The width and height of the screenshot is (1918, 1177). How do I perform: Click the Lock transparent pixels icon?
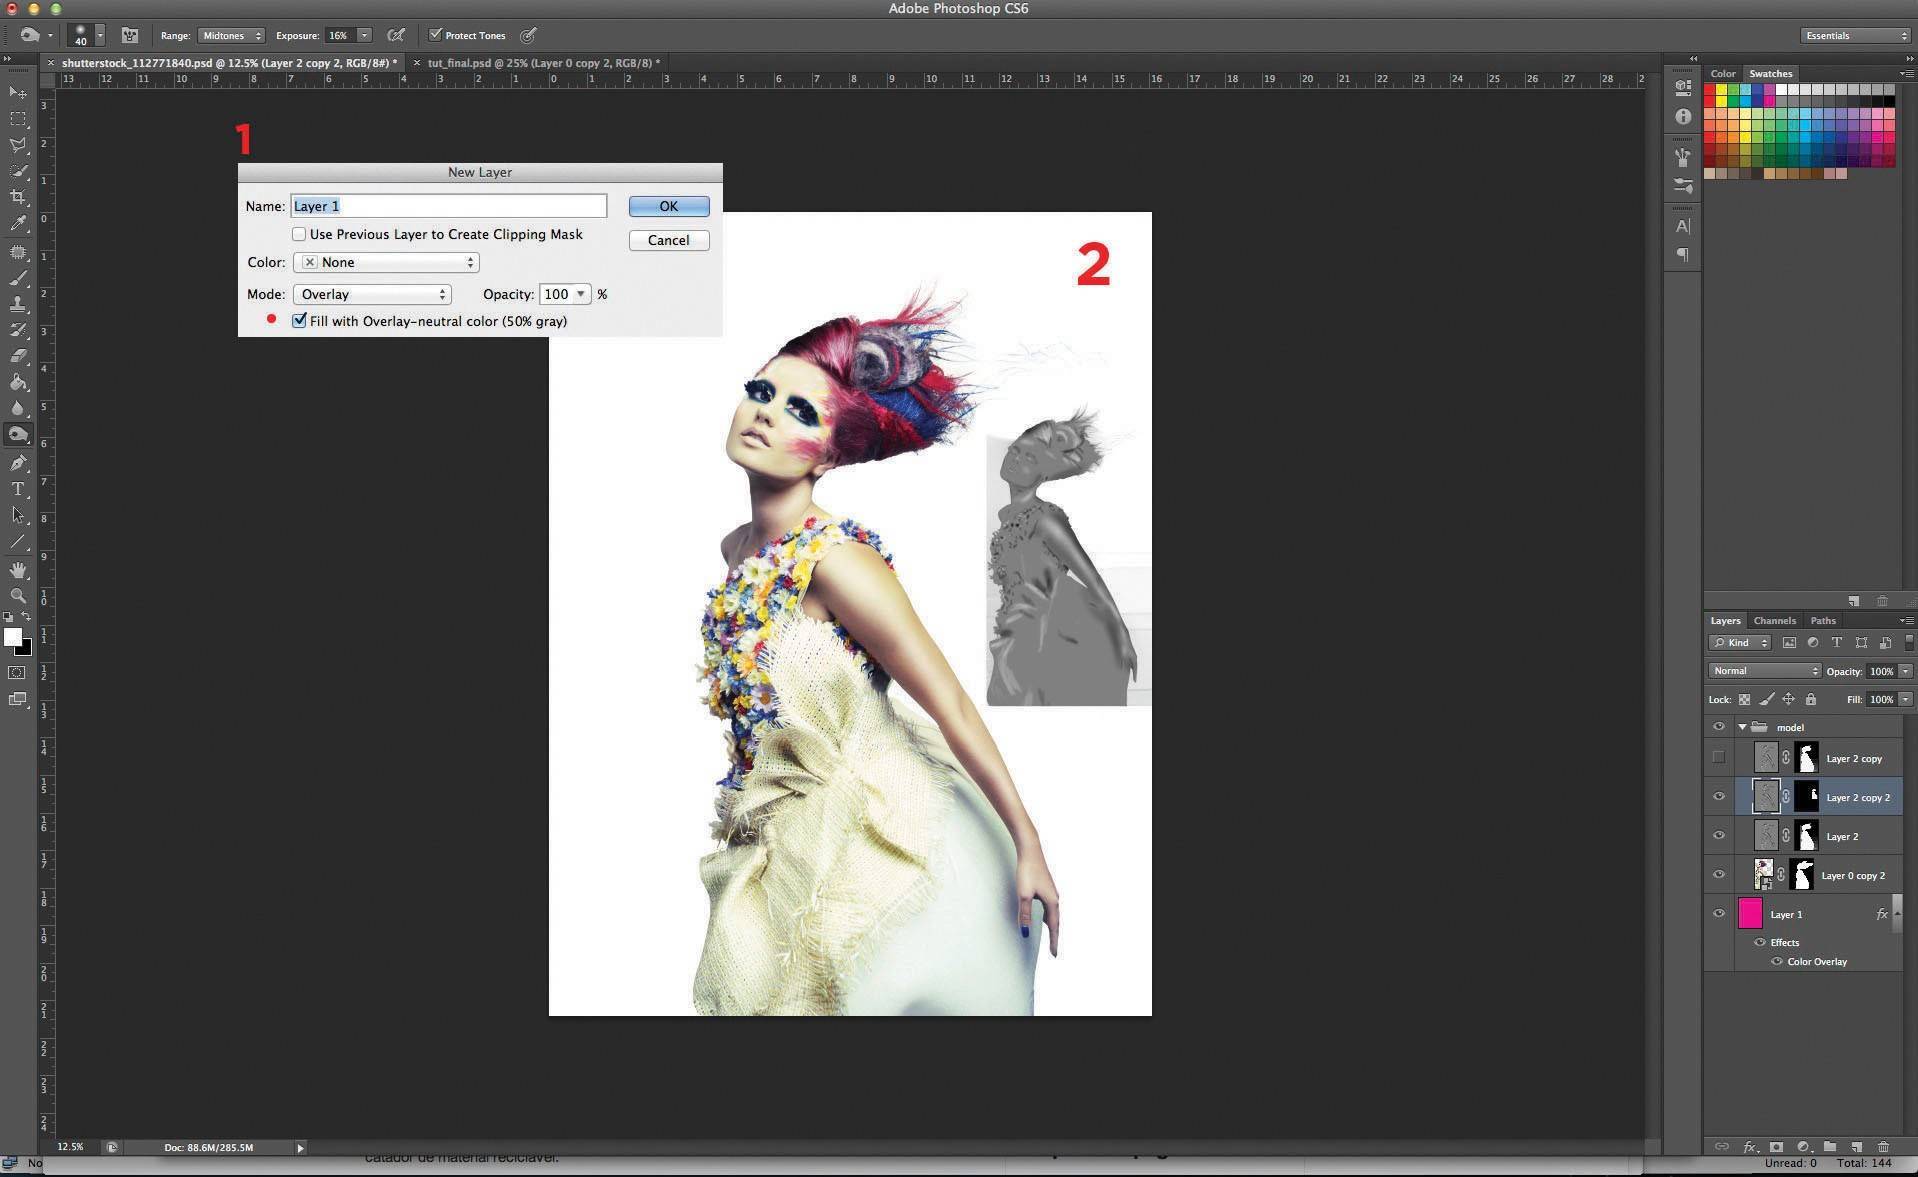click(1745, 700)
